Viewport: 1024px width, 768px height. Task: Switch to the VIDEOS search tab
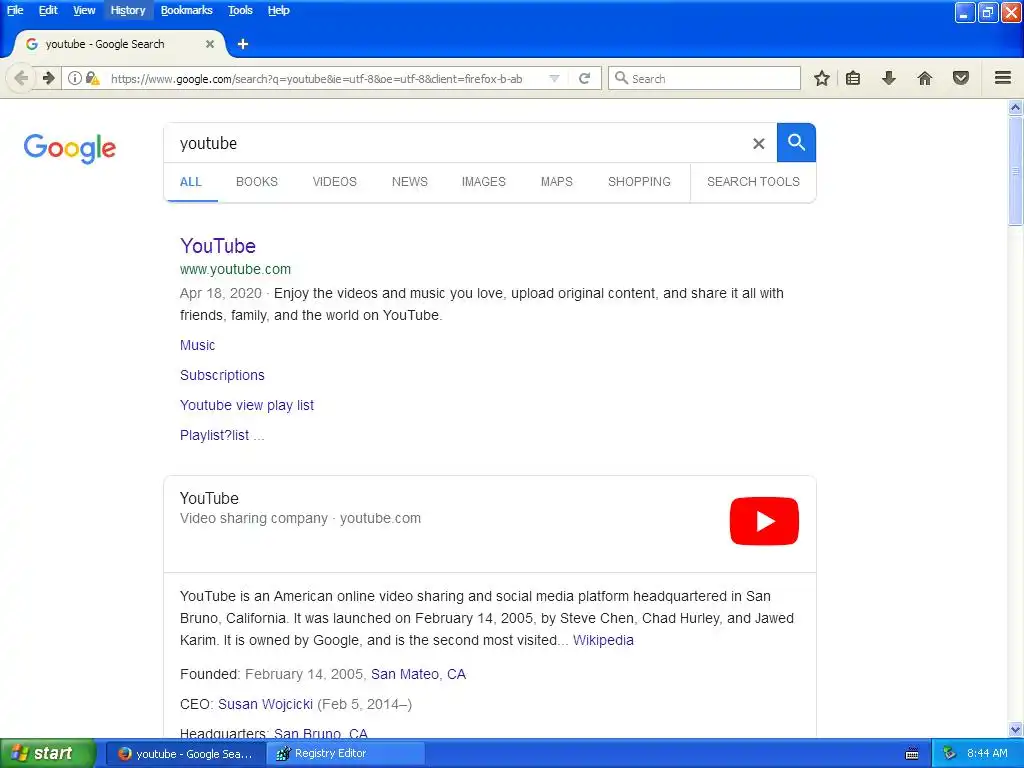click(x=334, y=182)
